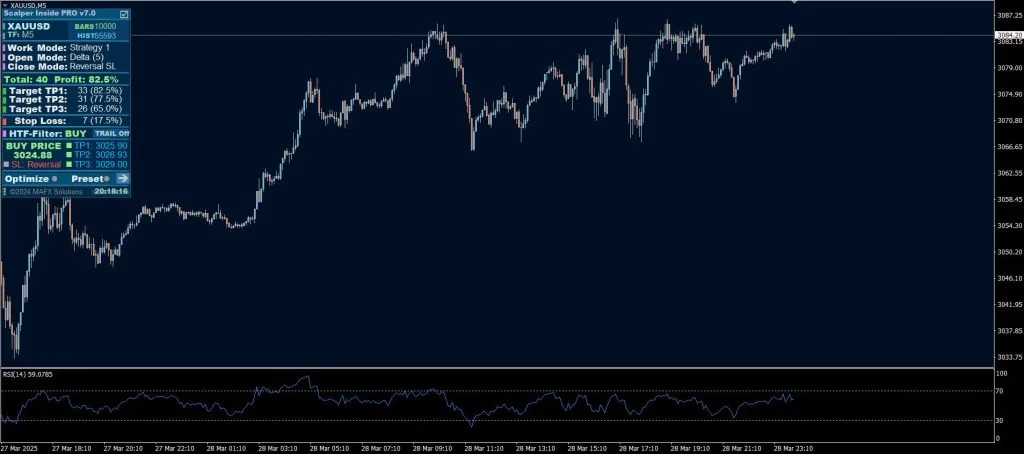Image resolution: width=1024 pixels, height=454 pixels.
Task: Click the arrow button beside Preset
Action: click(x=123, y=178)
